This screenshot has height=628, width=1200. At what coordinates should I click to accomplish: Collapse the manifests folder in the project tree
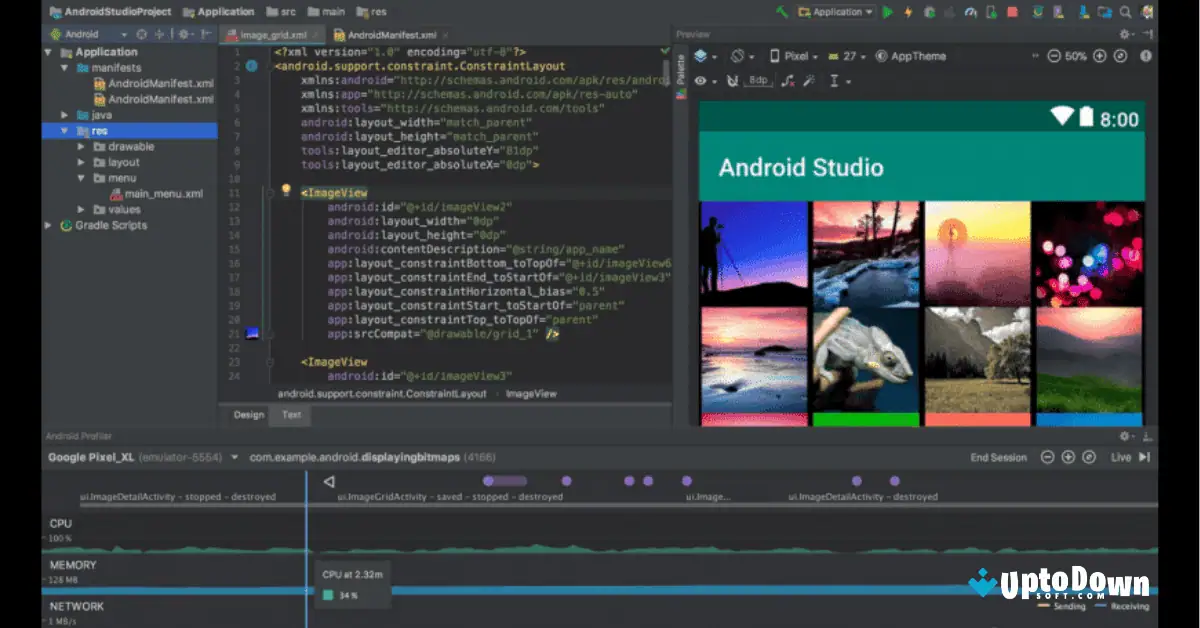(64, 67)
